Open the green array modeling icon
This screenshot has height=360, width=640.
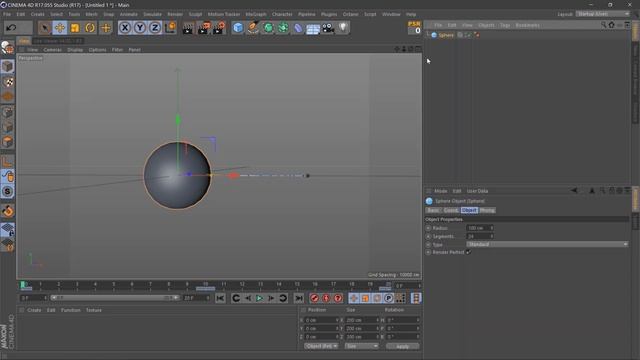283,28
